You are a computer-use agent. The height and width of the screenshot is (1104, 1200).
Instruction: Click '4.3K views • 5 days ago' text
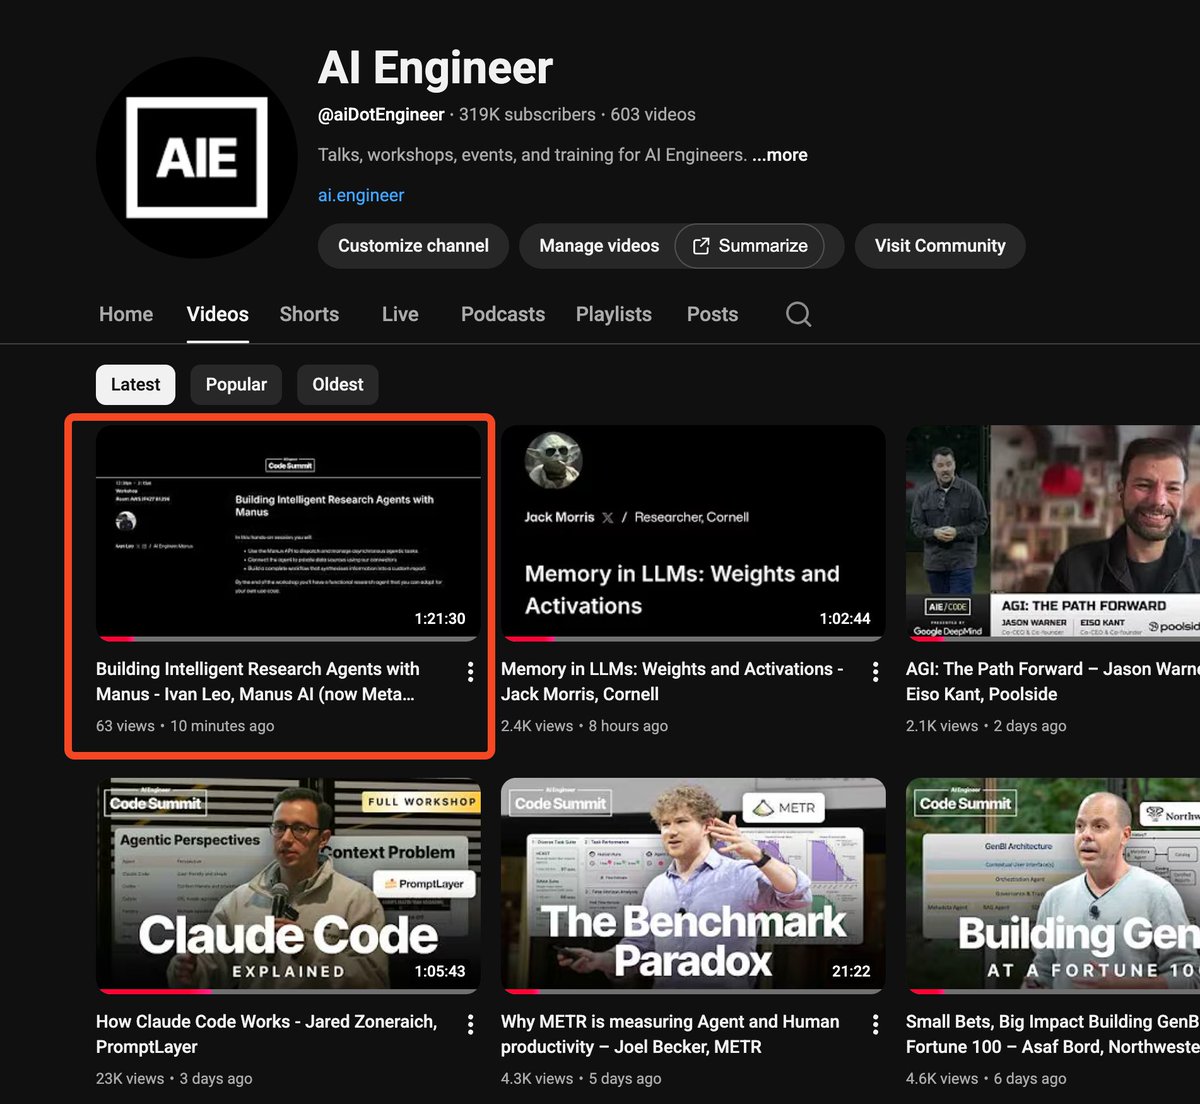tap(581, 1079)
